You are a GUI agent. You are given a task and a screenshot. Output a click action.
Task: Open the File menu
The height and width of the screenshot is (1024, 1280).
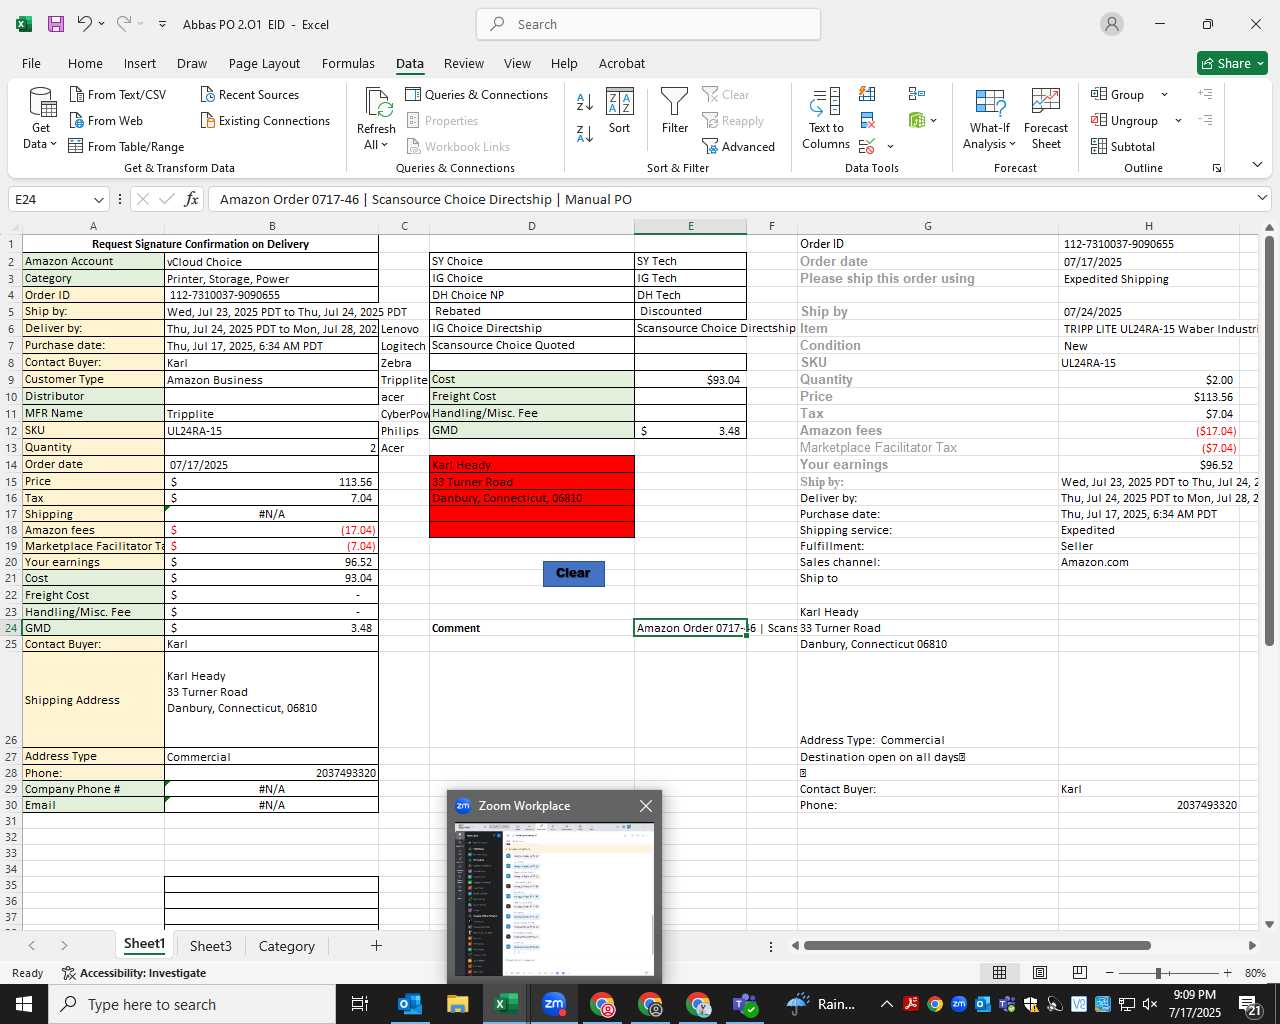(x=31, y=63)
